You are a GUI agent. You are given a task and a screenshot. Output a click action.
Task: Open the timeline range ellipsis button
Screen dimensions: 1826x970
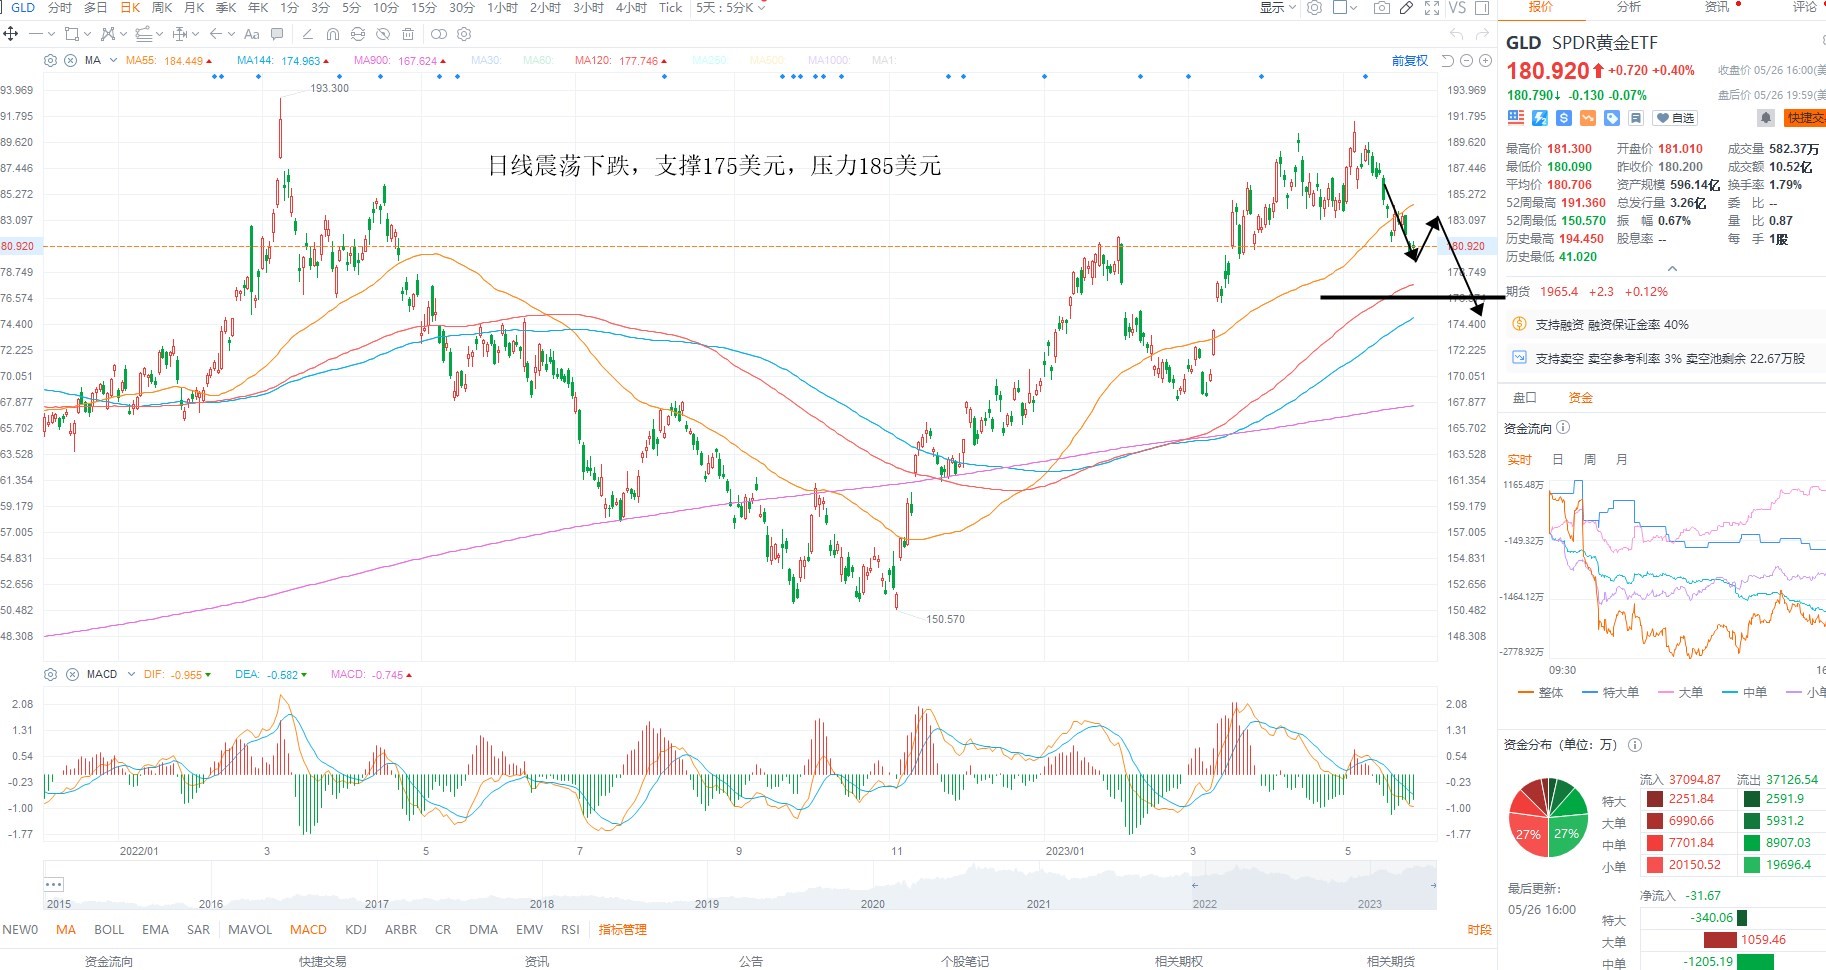(54, 884)
